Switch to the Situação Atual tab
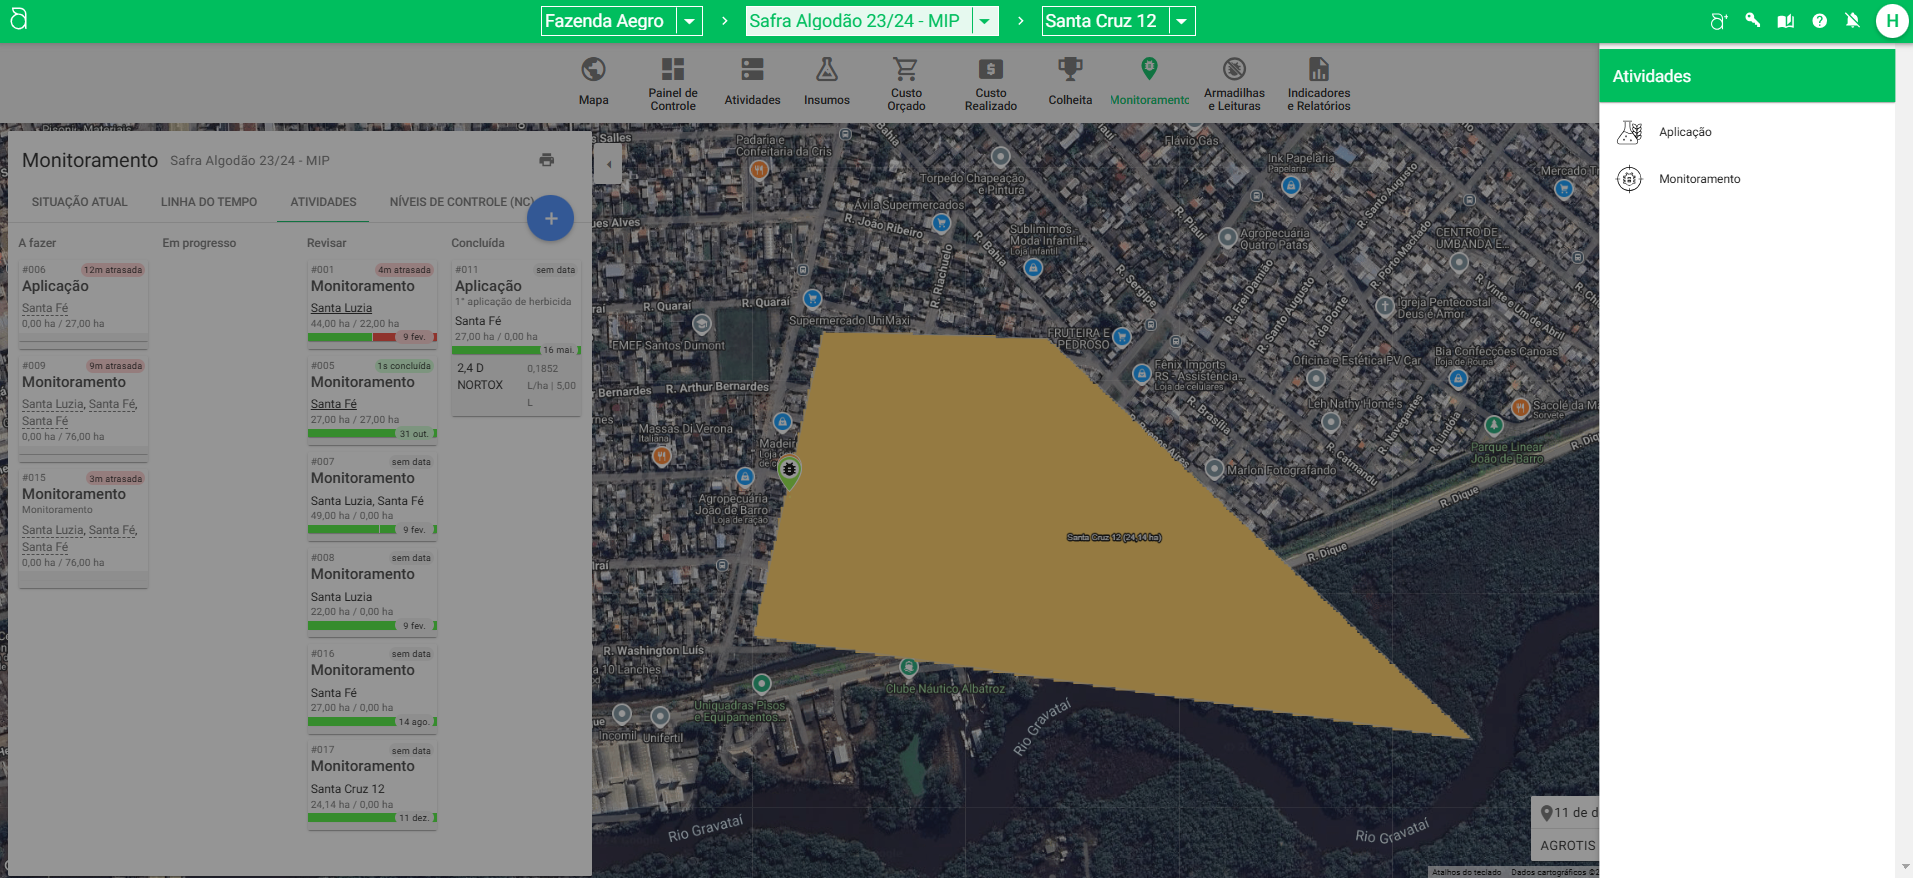Image resolution: width=1913 pixels, height=878 pixels. coord(80,202)
